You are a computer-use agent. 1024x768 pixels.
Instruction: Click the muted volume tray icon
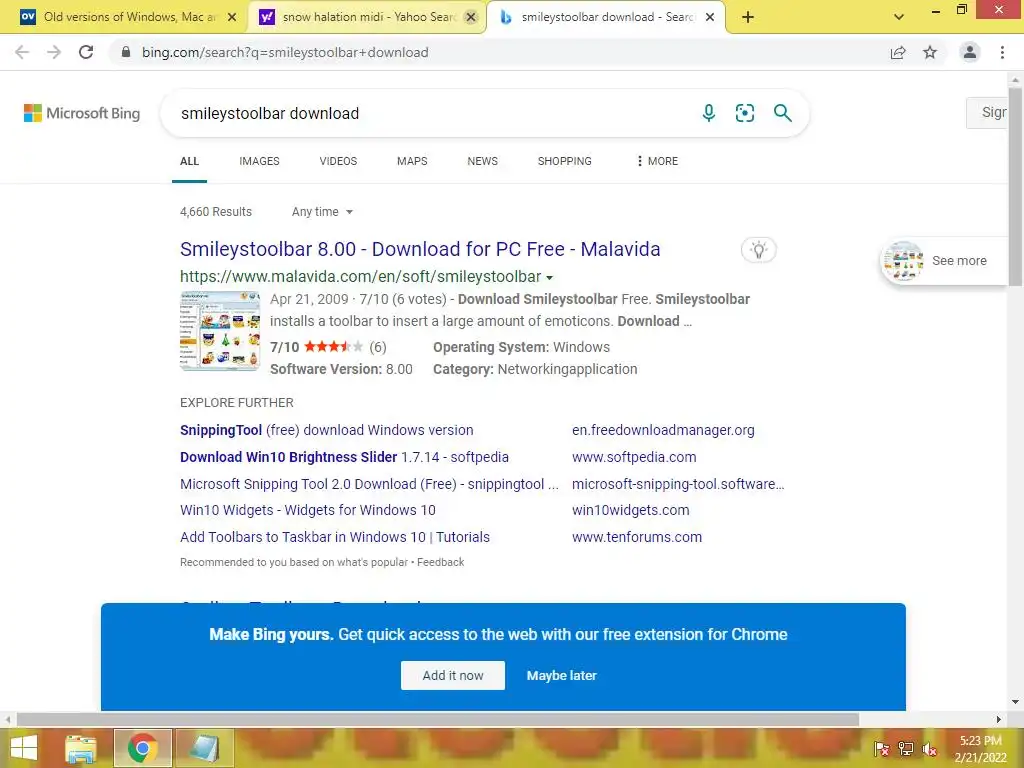pos(930,748)
